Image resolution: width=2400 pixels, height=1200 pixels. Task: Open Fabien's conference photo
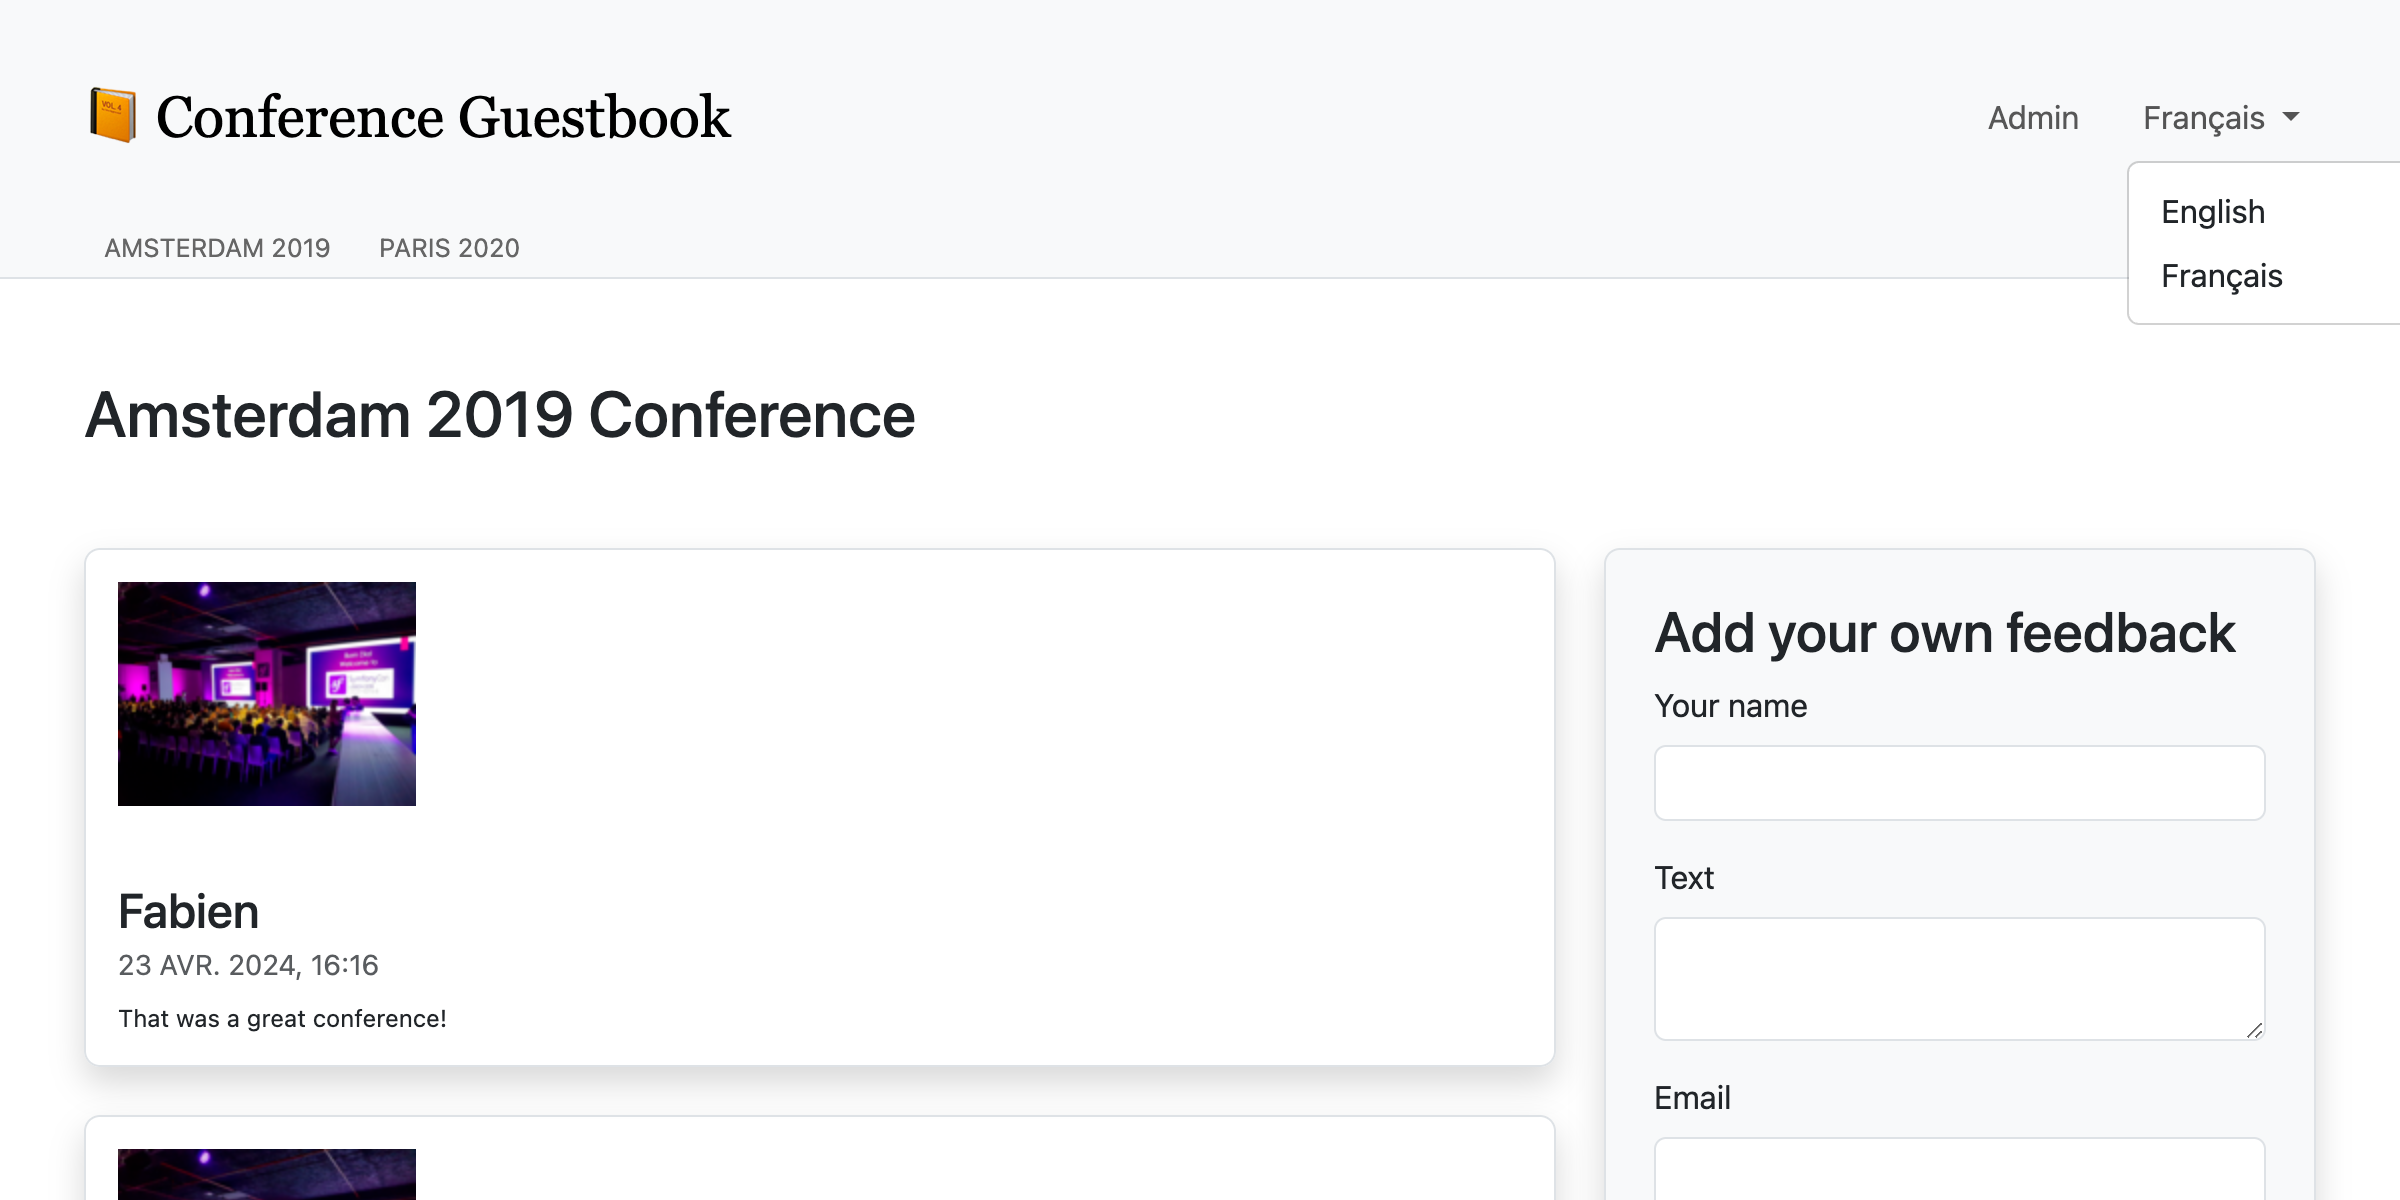click(x=267, y=692)
